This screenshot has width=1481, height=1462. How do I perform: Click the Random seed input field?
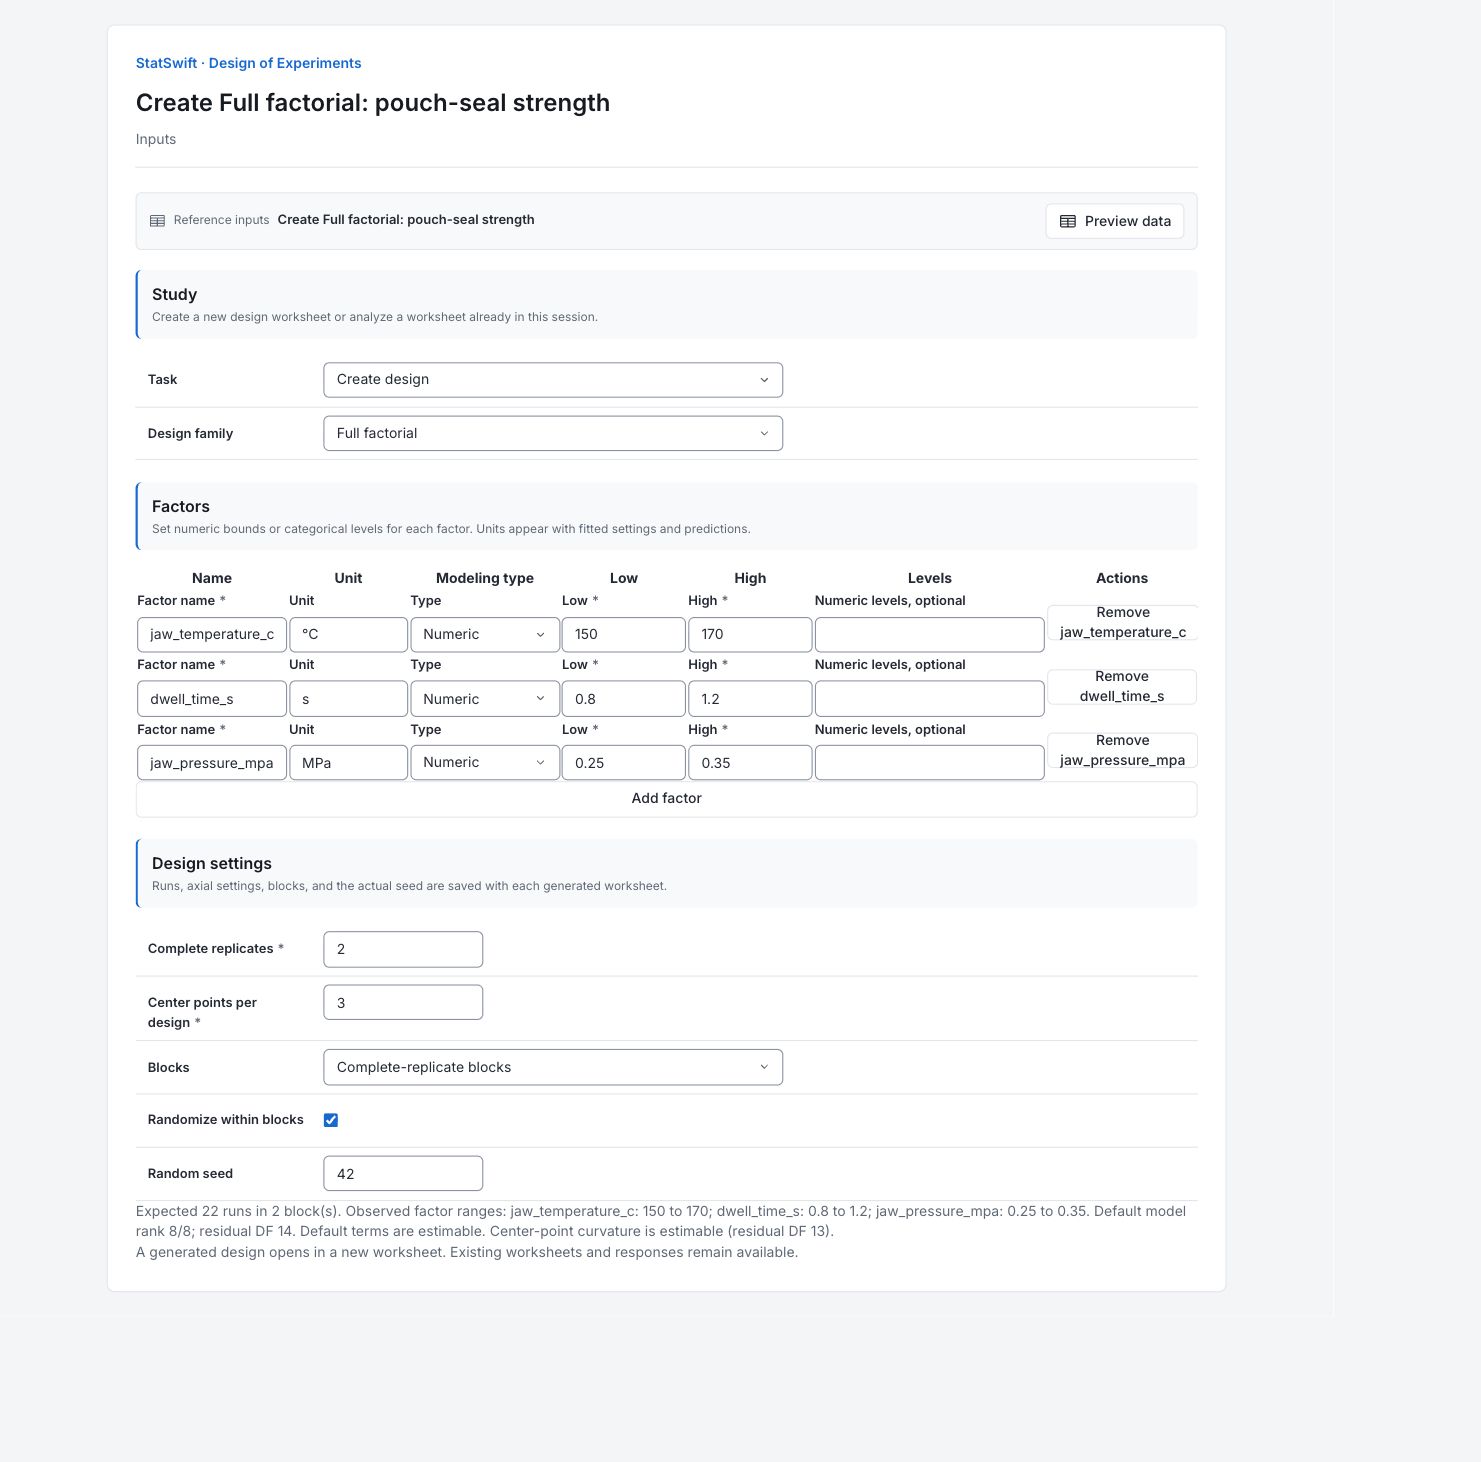(x=403, y=1173)
